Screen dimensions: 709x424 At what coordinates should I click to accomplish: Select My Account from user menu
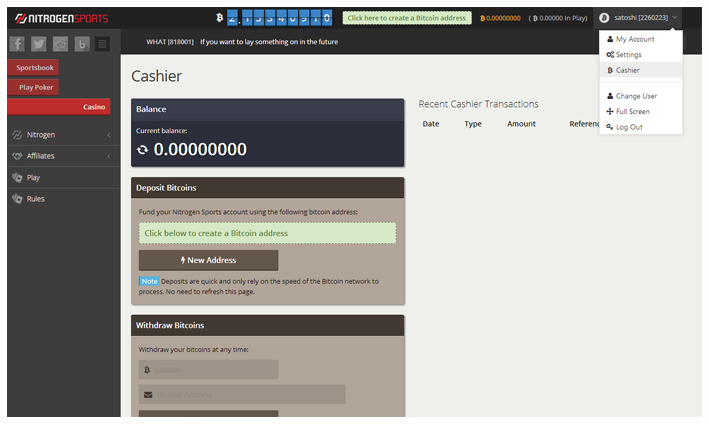pos(635,39)
